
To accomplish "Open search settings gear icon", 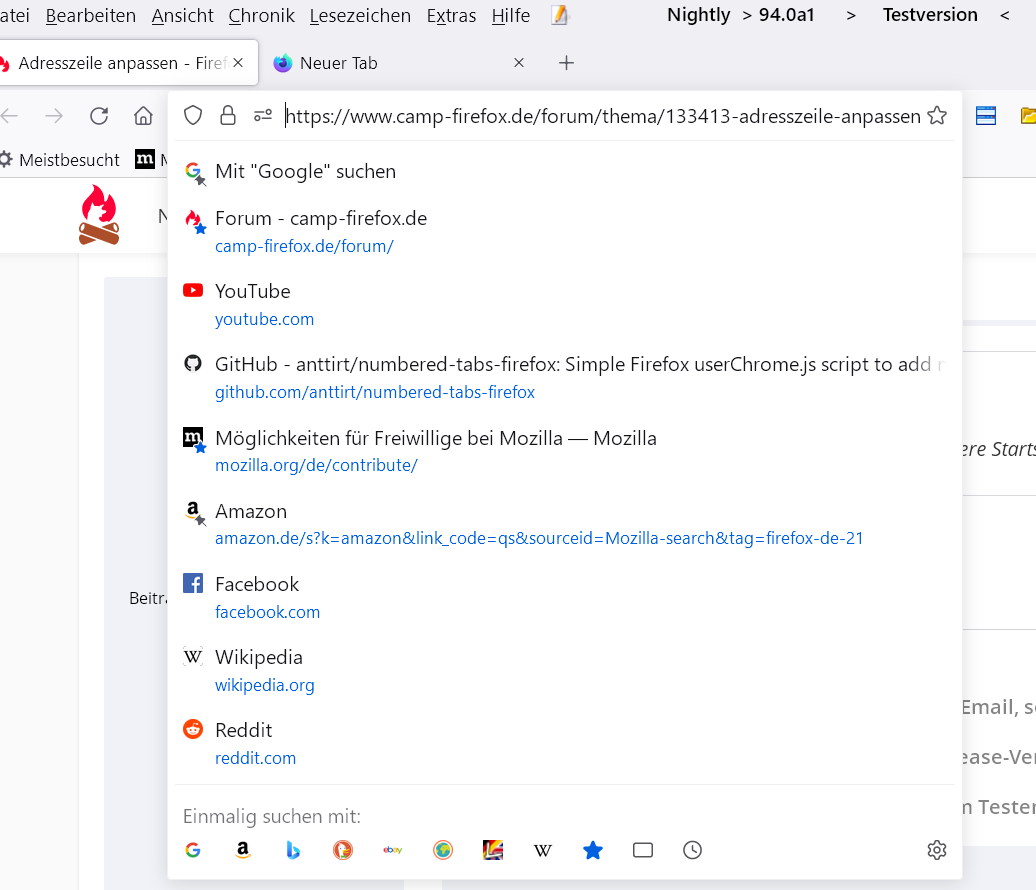I will click(937, 850).
